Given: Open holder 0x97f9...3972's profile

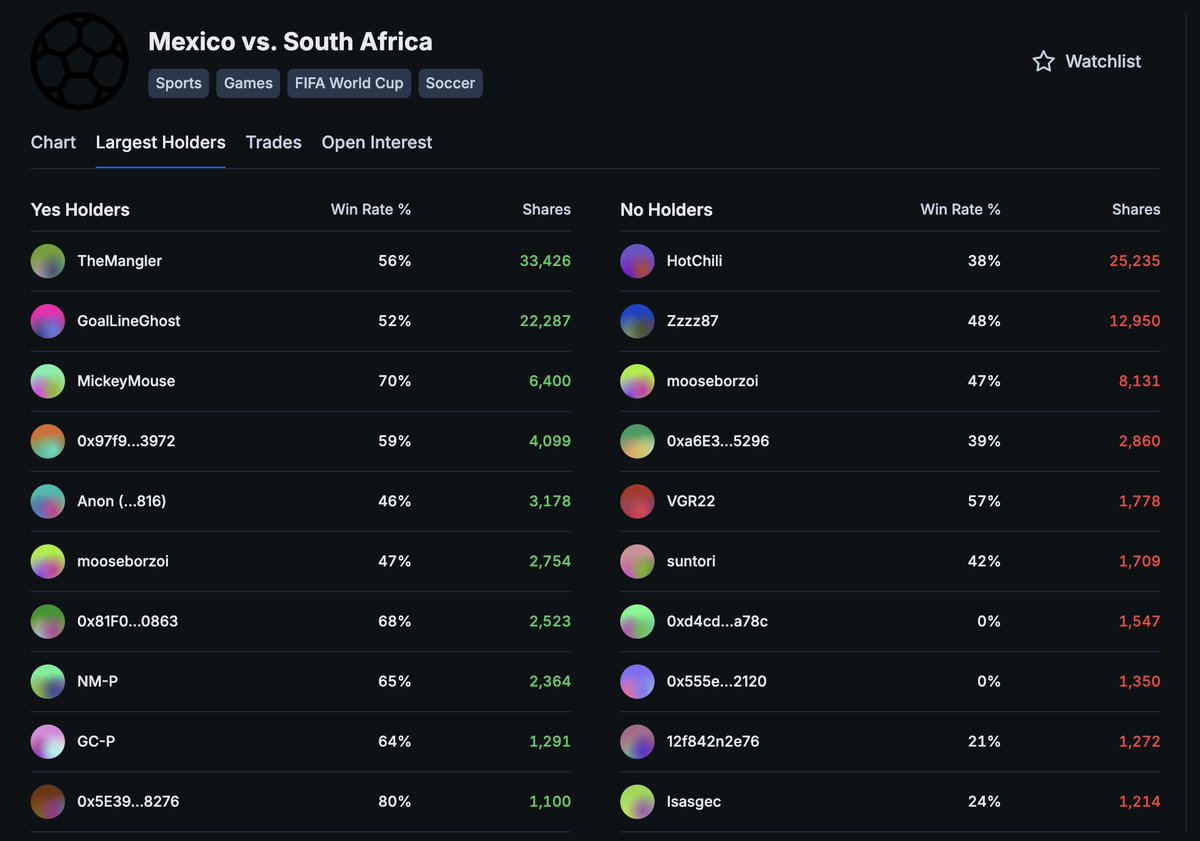Looking at the screenshot, I should pos(126,441).
